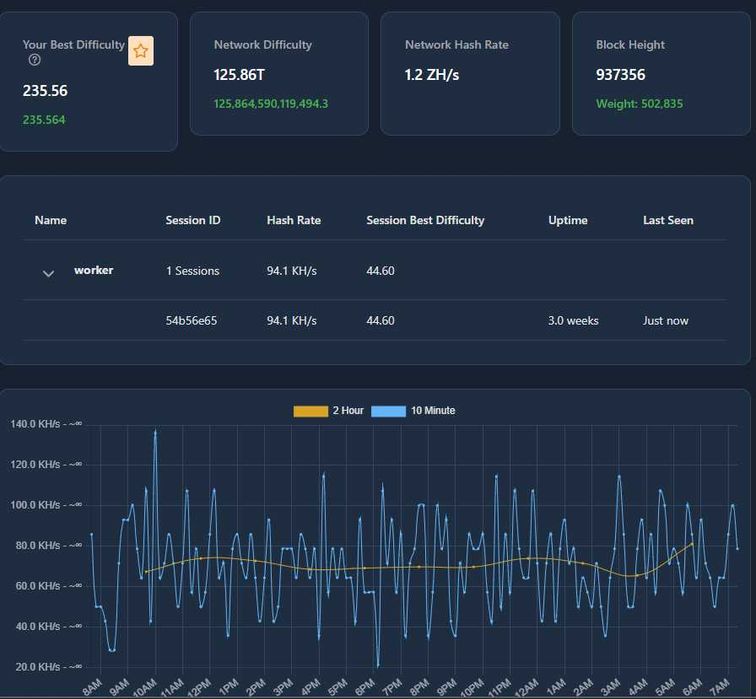Collapse the worker row chevron
The height and width of the screenshot is (699, 756).
click(48, 273)
